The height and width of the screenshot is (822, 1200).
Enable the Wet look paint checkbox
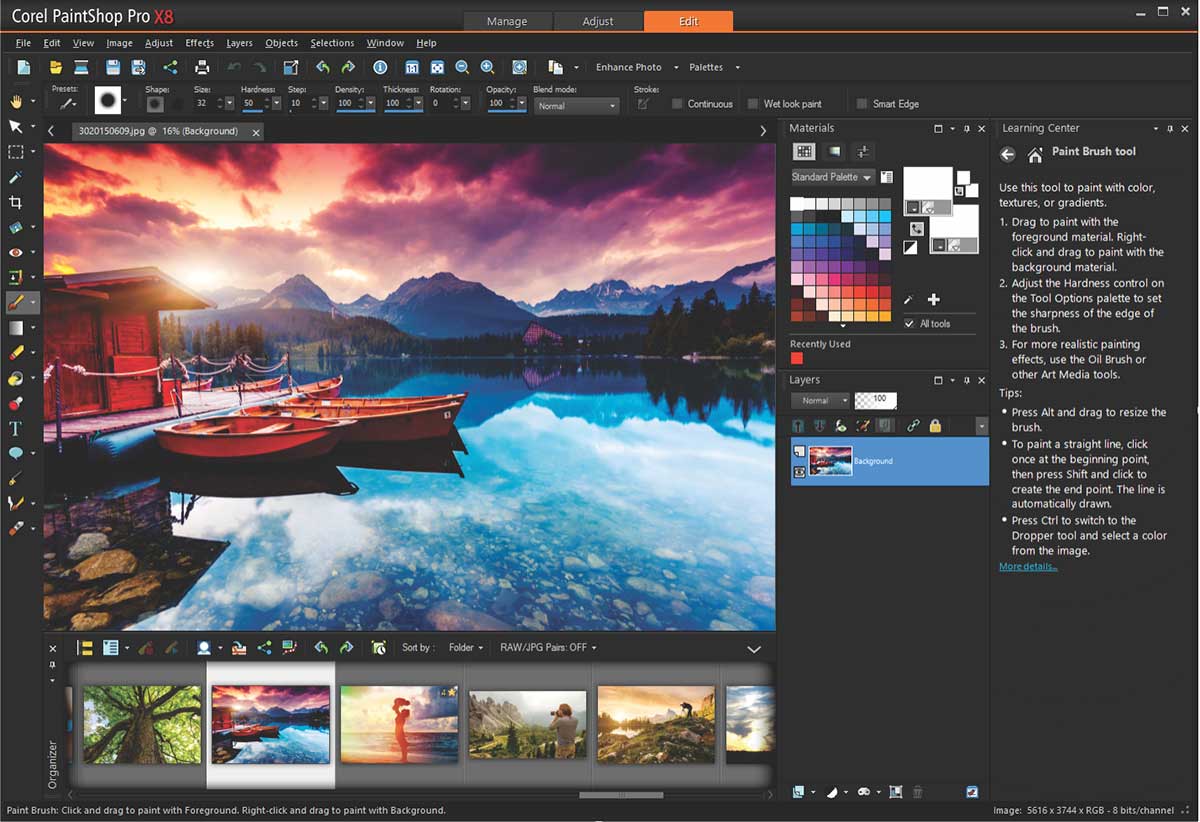(x=752, y=104)
